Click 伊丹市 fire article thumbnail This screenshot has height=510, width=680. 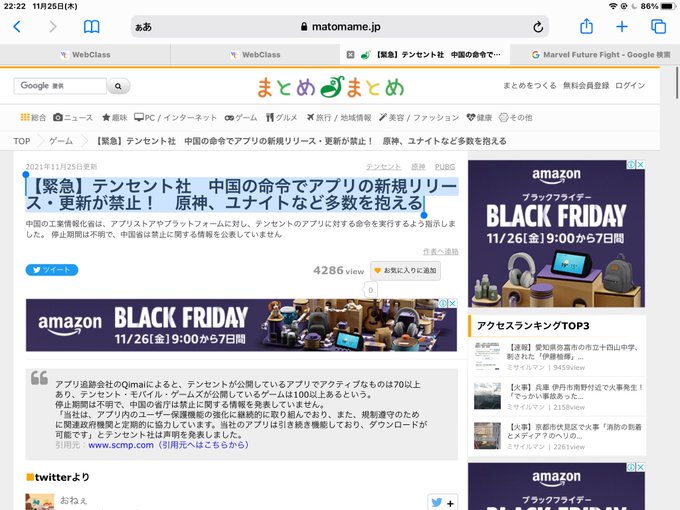point(487,396)
